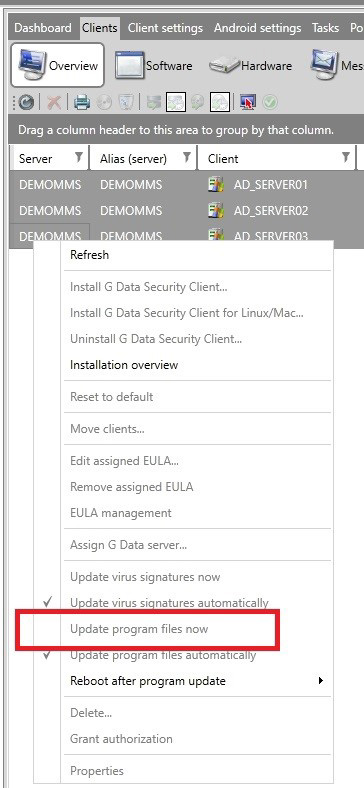Open the Hardware section
Image resolution: width=364 pixels, height=788 pixels.
[x=250, y=65]
